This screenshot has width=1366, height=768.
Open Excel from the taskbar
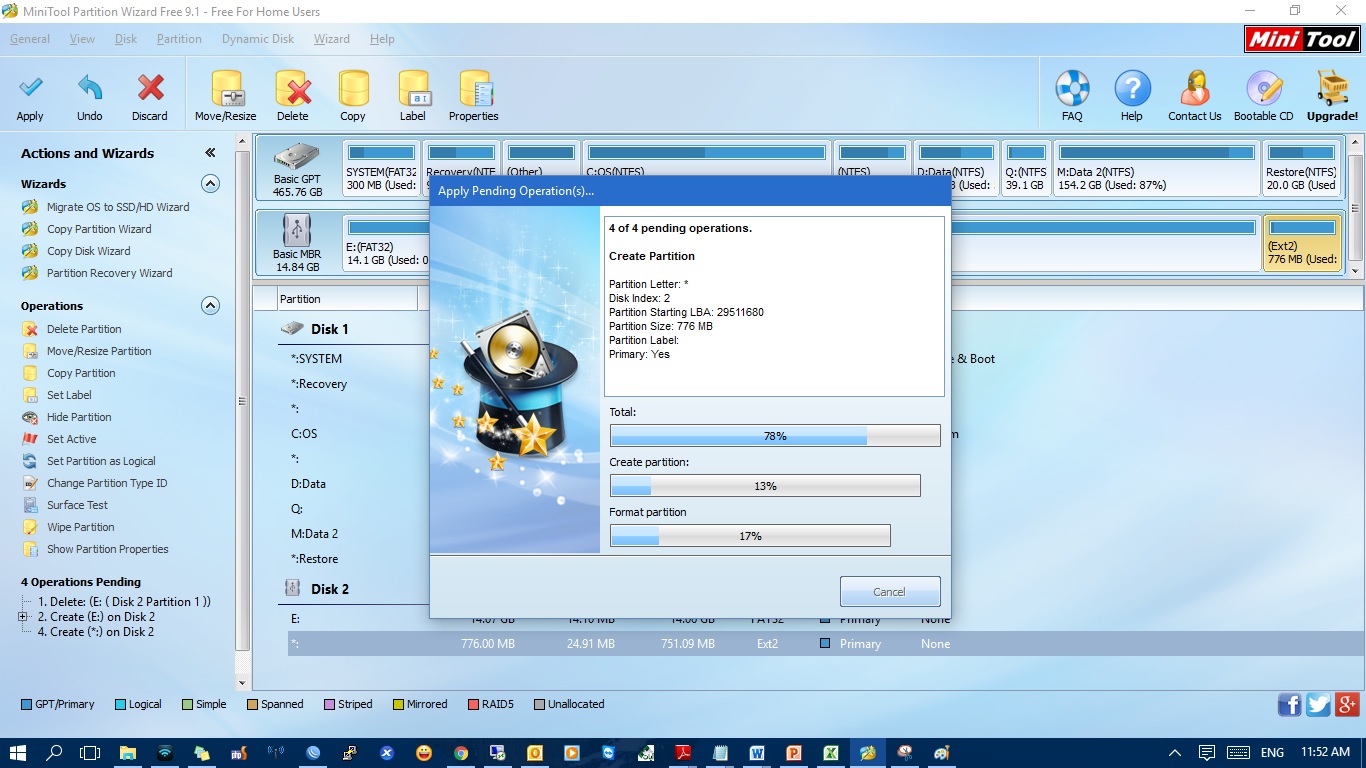click(x=830, y=753)
